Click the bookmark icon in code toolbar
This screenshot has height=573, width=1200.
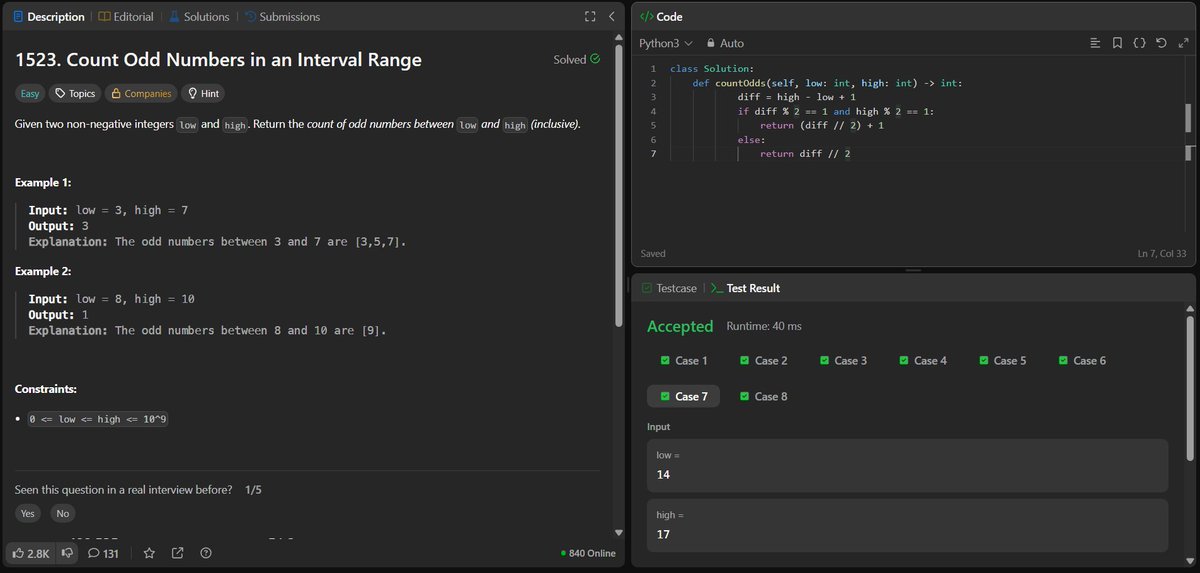tap(1117, 43)
